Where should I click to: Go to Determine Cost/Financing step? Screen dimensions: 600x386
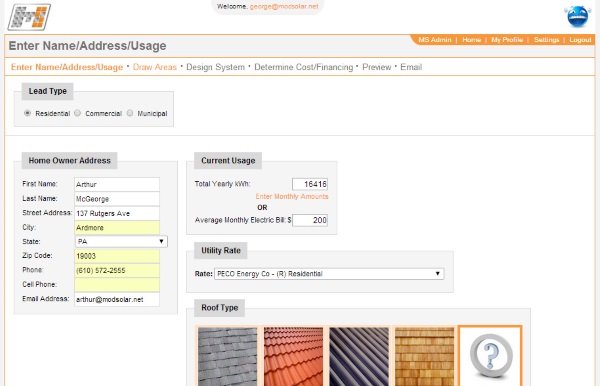tap(304, 67)
